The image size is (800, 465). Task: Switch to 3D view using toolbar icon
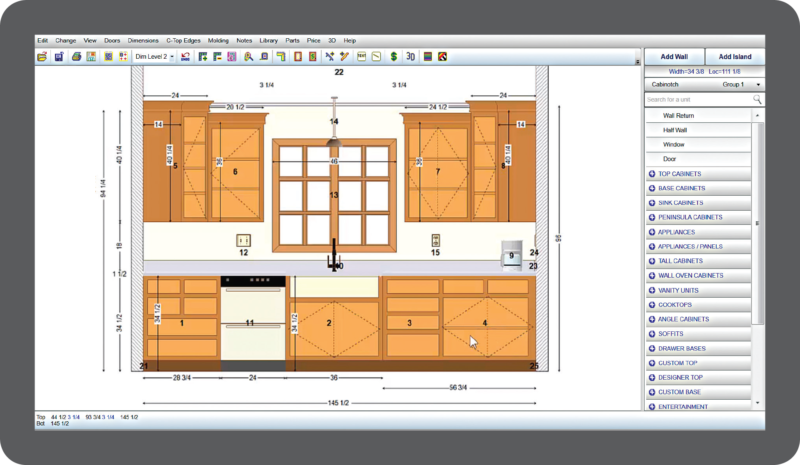411,57
